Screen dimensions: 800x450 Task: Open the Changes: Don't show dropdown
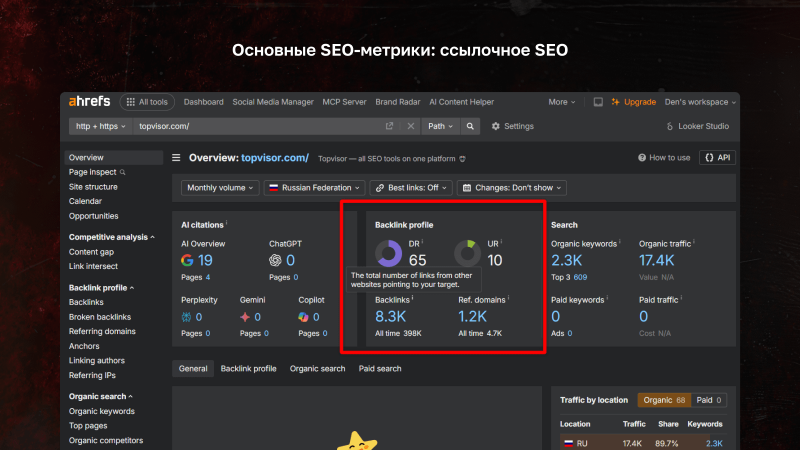(512, 188)
